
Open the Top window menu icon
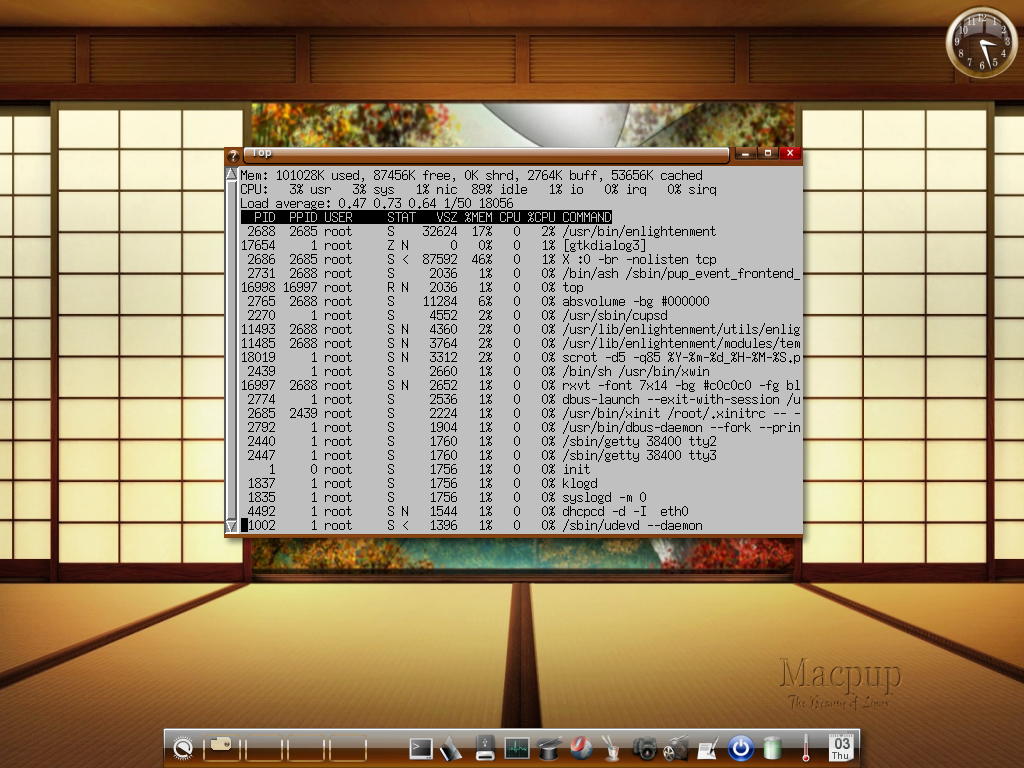(233, 155)
